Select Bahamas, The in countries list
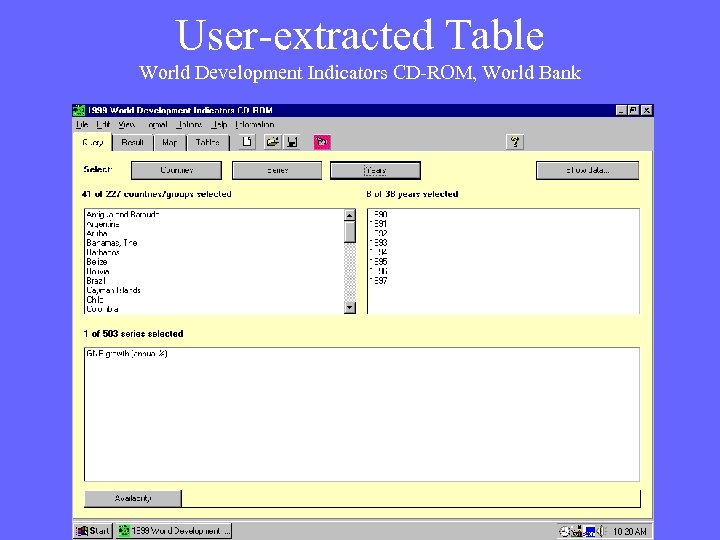The height and width of the screenshot is (540, 720). [x=112, y=243]
